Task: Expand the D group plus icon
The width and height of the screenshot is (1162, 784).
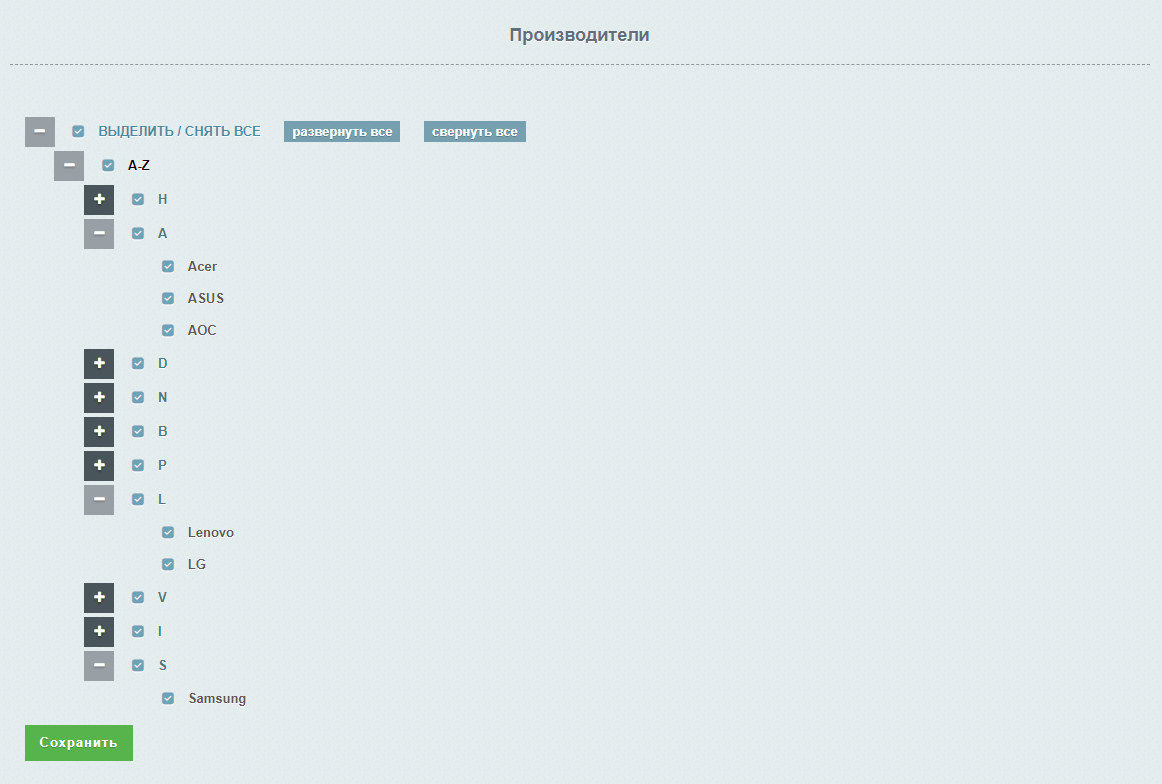Action: point(99,364)
